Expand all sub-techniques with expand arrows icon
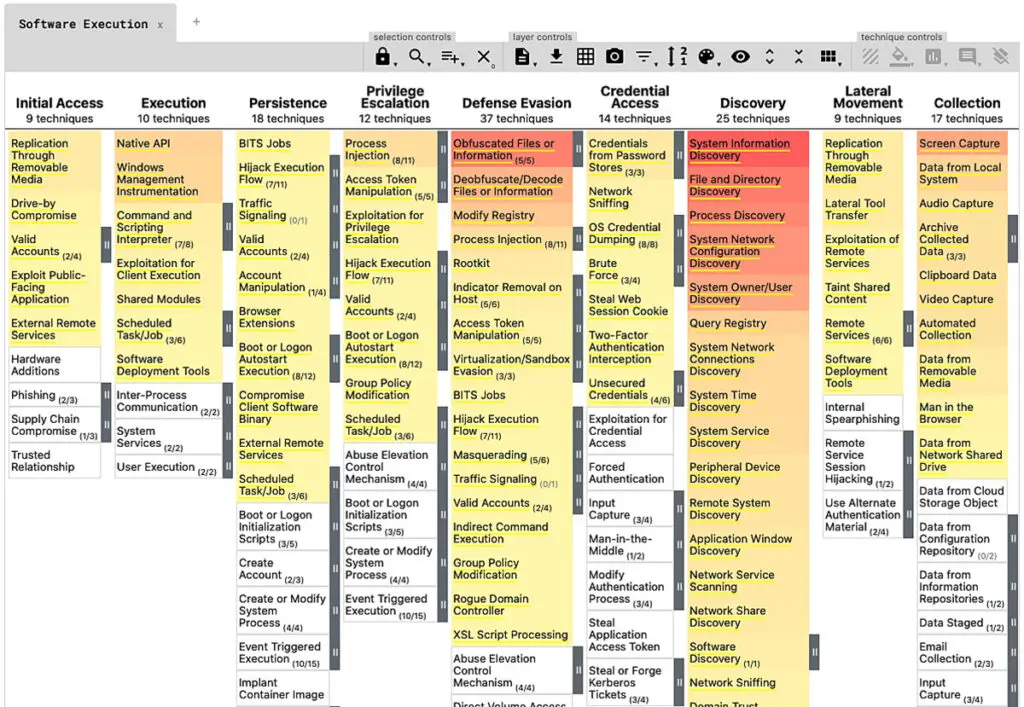The image size is (1024, 707). click(768, 57)
